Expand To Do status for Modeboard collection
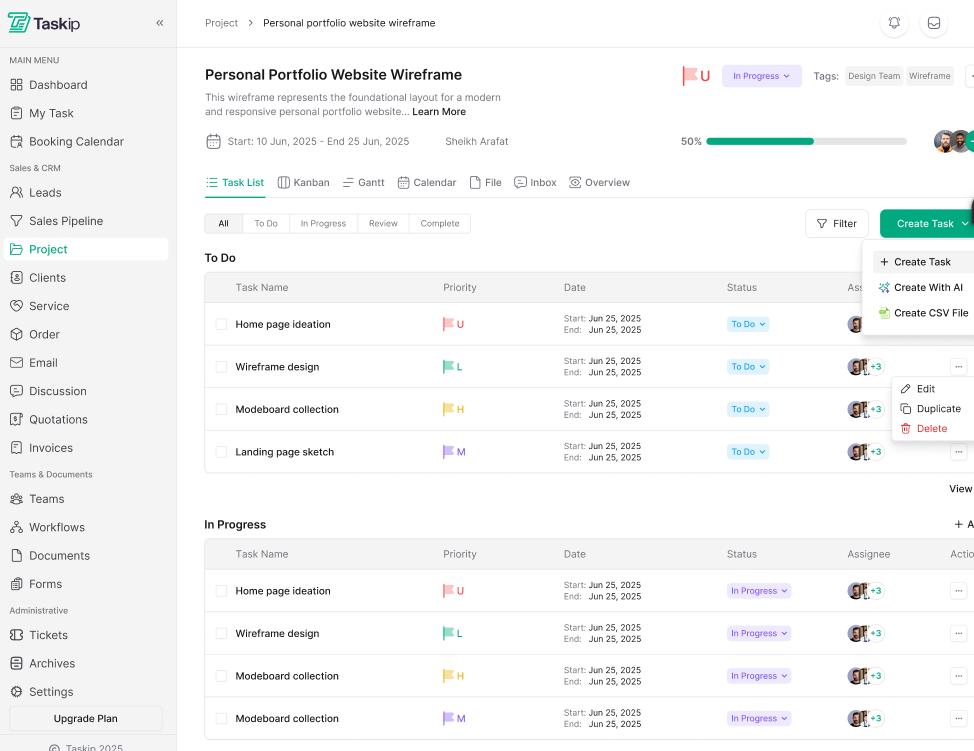 tap(747, 409)
